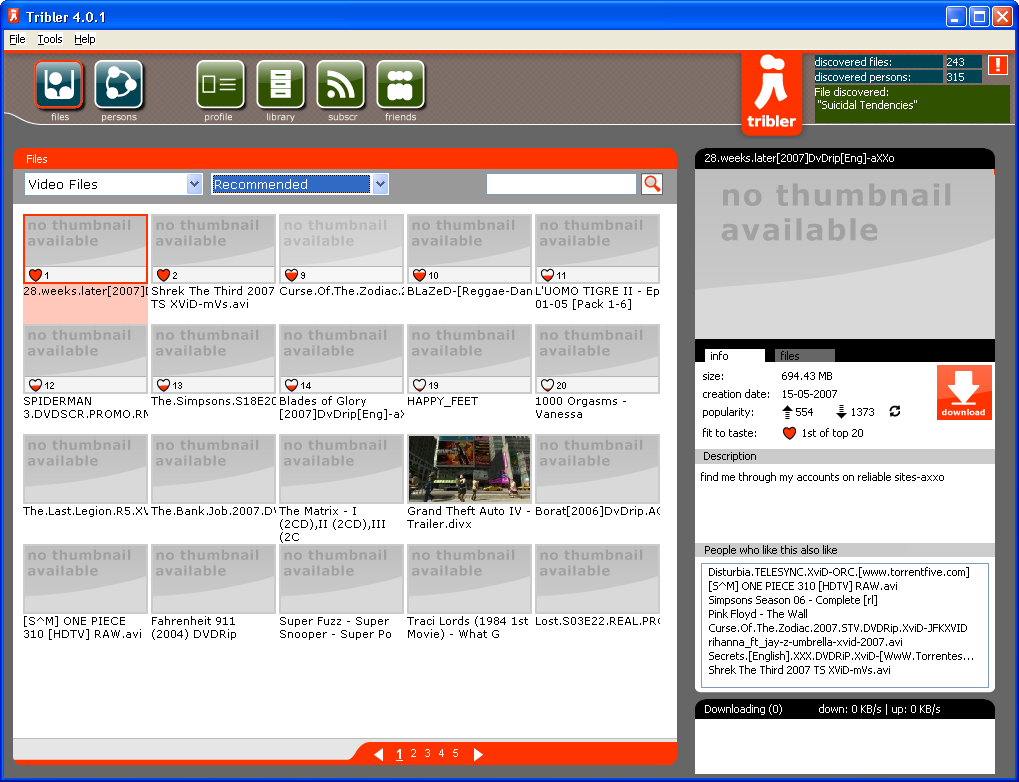Select L'UOMO TIGRE II thumbnail
This screenshot has width=1019, height=782.
point(597,249)
